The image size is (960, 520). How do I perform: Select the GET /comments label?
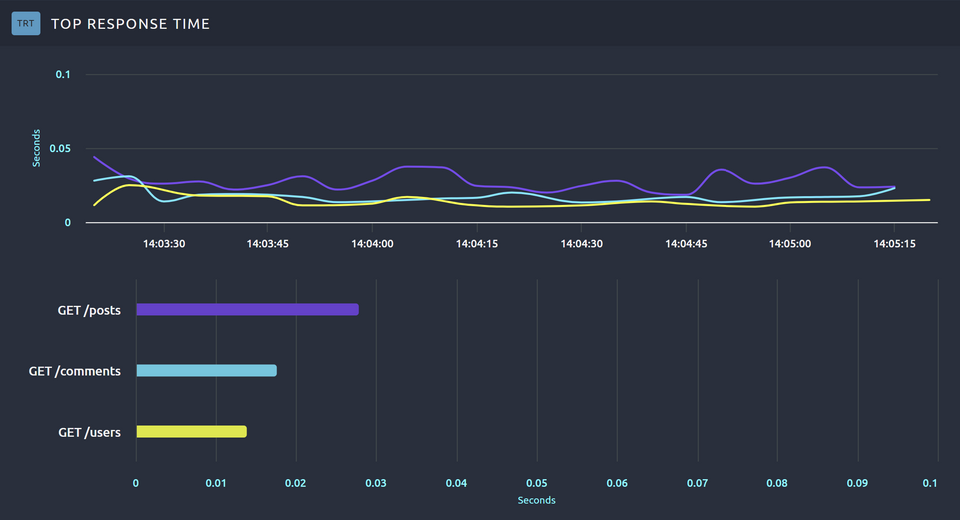click(75, 371)
